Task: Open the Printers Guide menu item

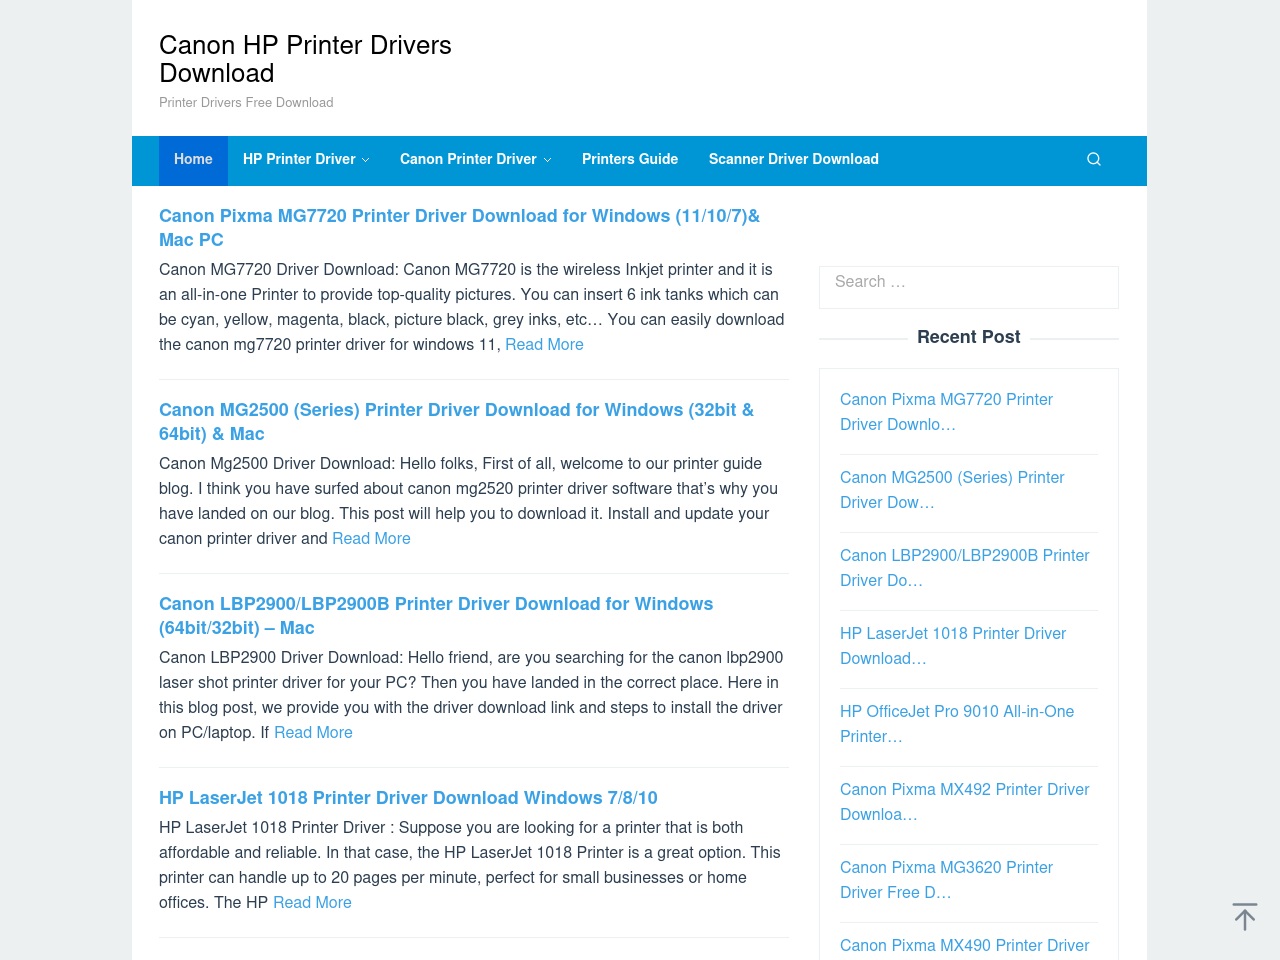Action: 630,160
